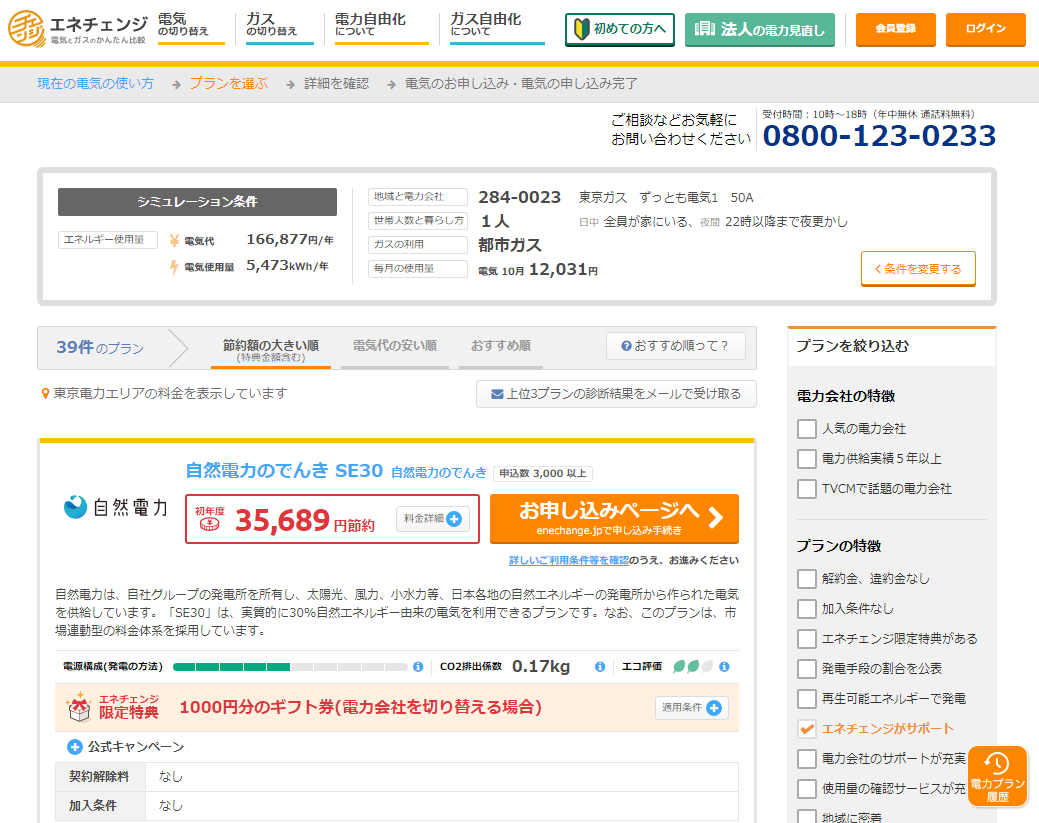Image resolution: width=1039 pixels, height=823 pixels.
Task: Click the エコ評価 leaf rating icons
Action: [692, 667]
